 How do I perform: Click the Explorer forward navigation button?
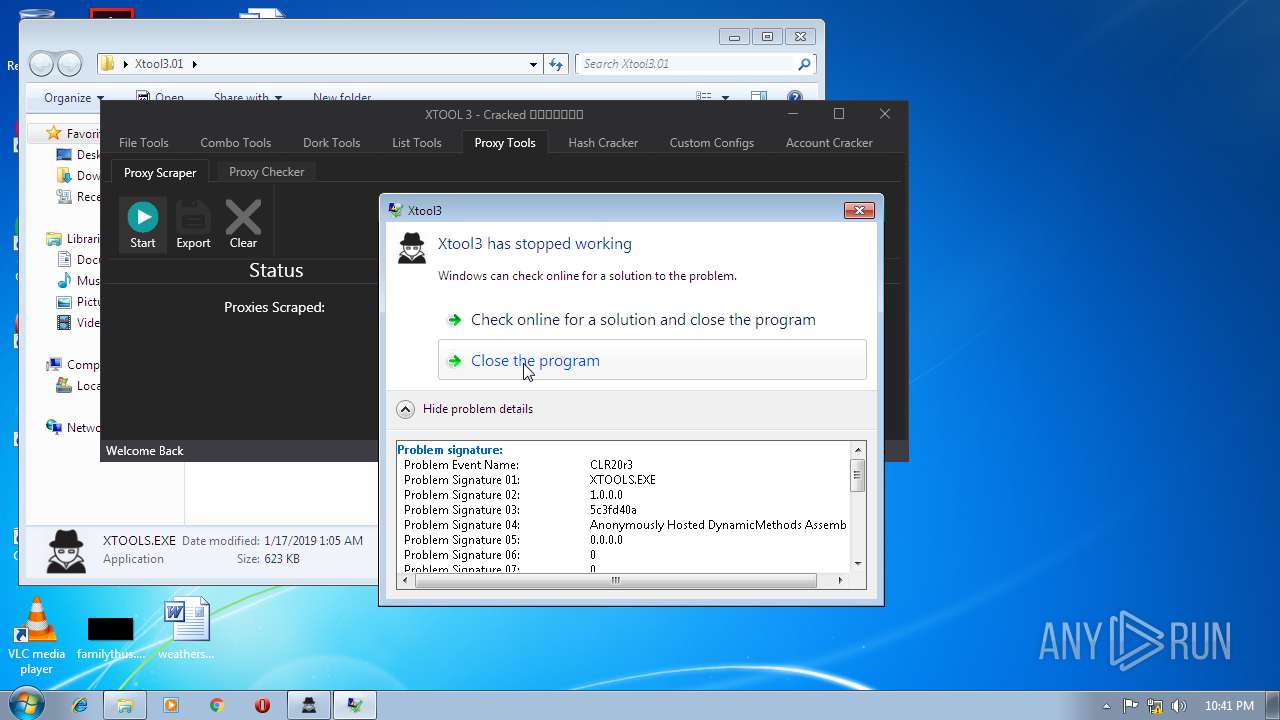coord(69,64)
